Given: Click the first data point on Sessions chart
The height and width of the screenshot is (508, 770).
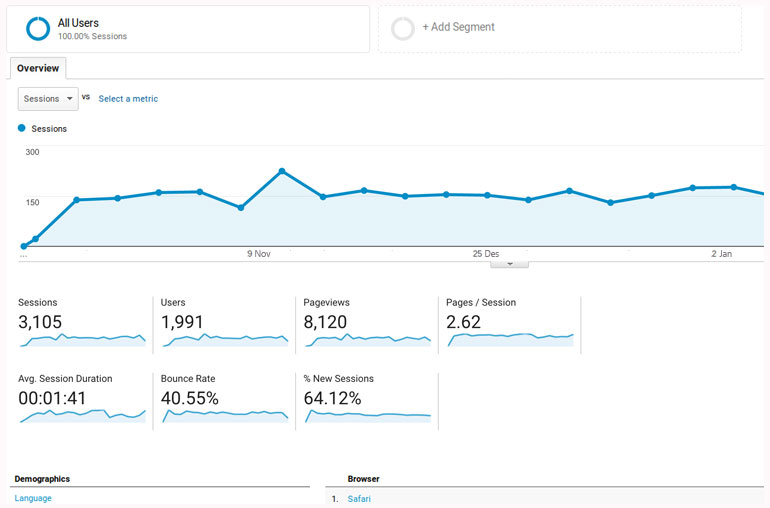Looking at the screenshot, I should 24,246.
